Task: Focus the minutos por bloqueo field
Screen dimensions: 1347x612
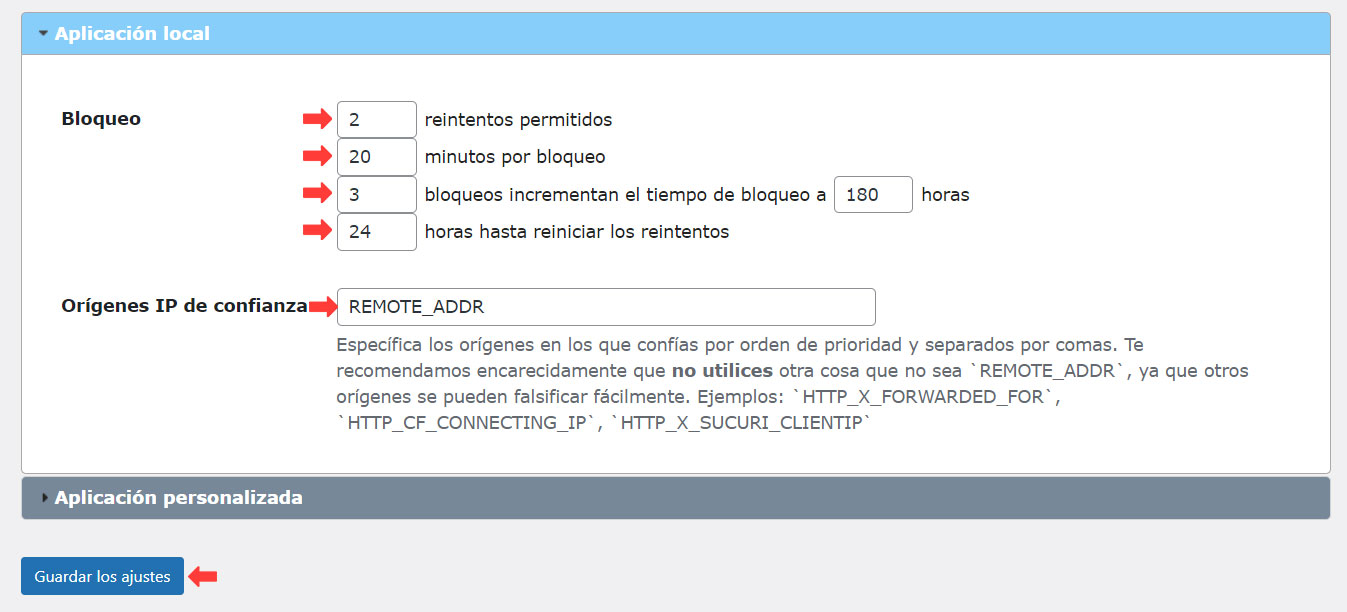Action: (376, 157)
